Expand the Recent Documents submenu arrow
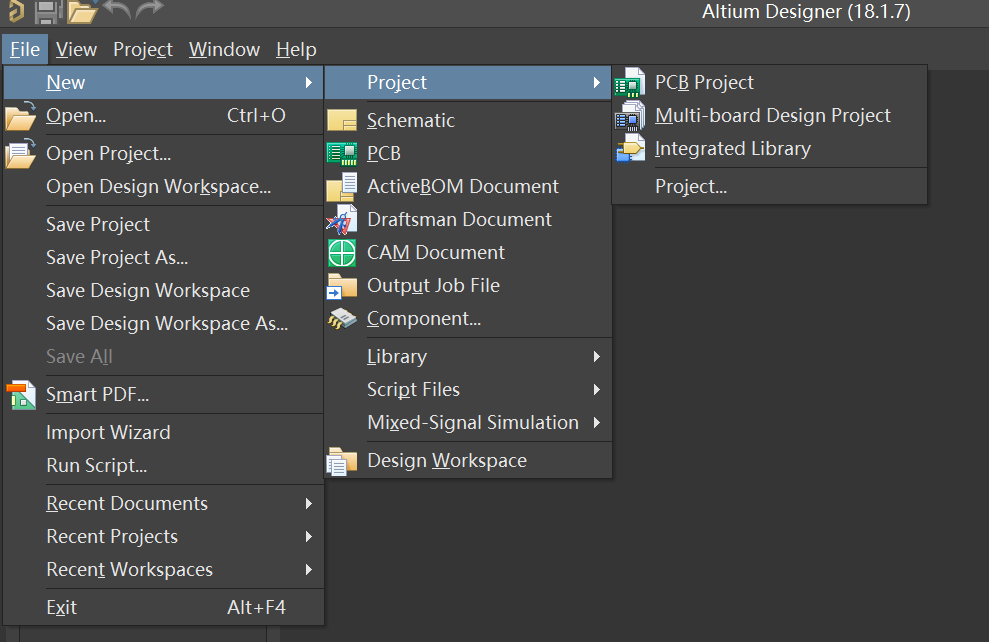989x642 pixels. coord(308,503)
